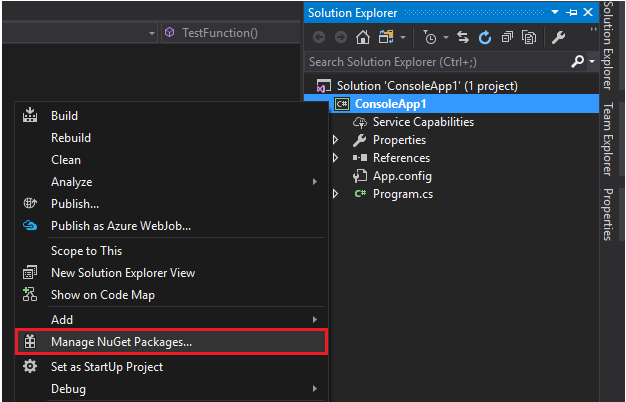Screen dimensions: 626x402
Task: Expand the References tree node
Action: (x=336, y=158)
